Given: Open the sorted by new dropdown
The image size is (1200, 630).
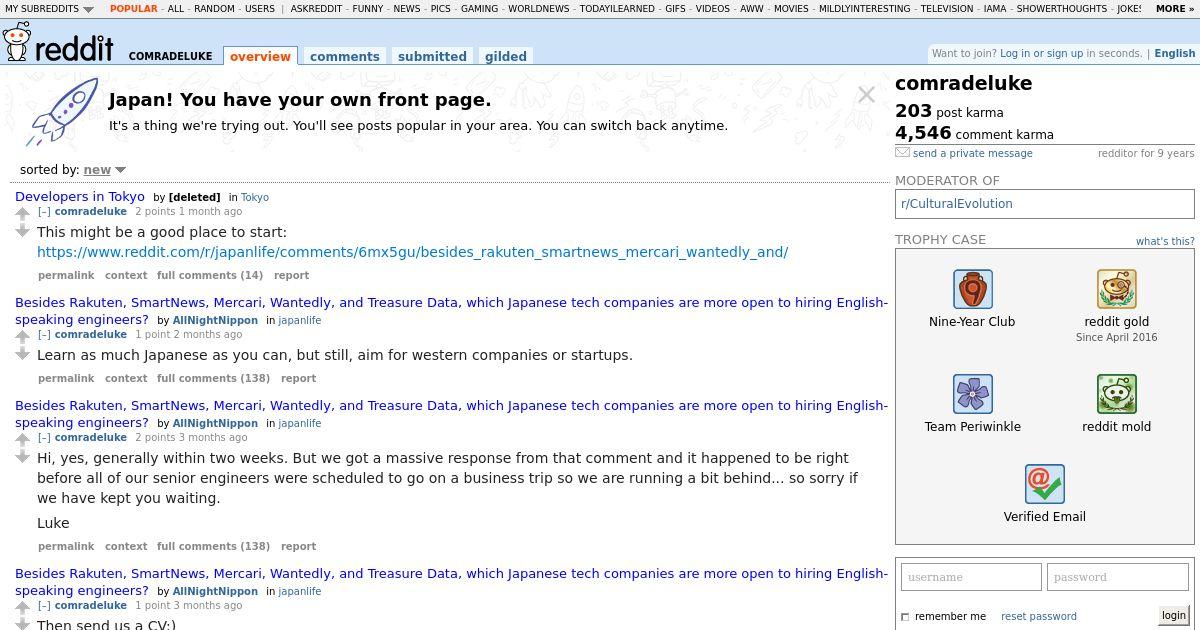Looking at the screenshot, I should [104, 170].
